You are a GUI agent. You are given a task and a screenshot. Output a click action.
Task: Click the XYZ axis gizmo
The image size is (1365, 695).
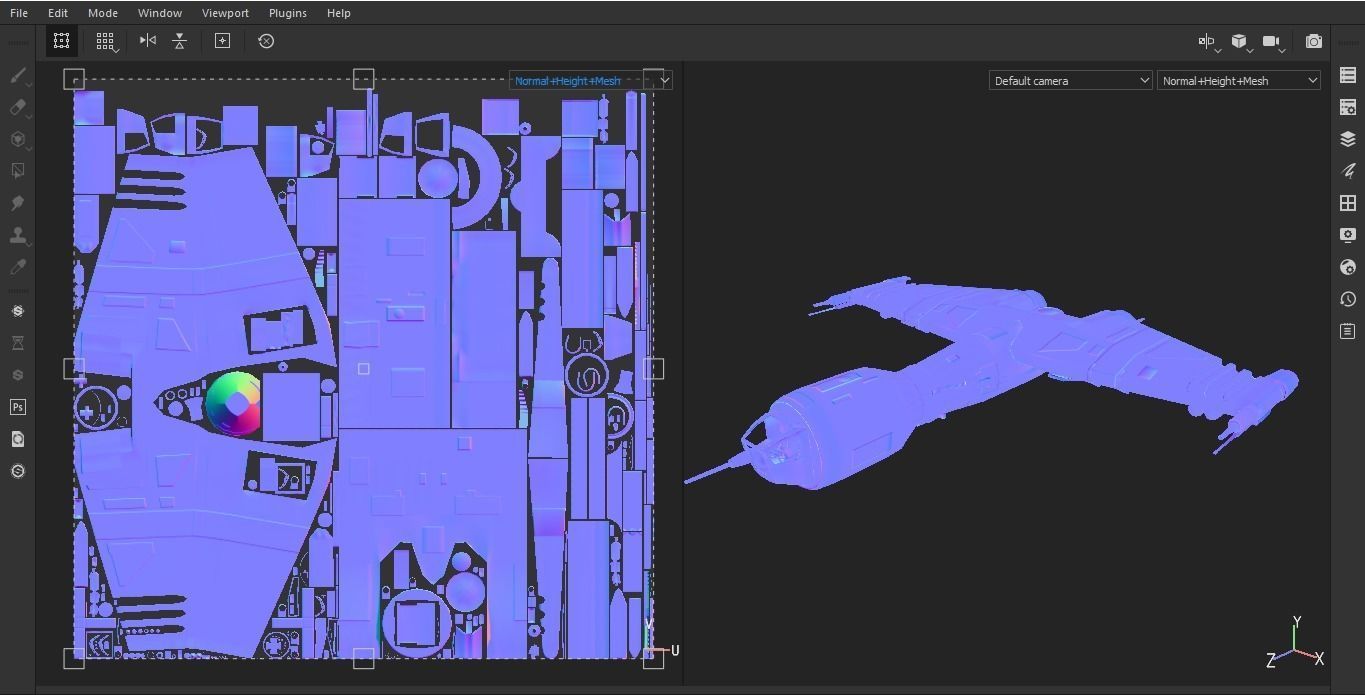click(1296, 643)
